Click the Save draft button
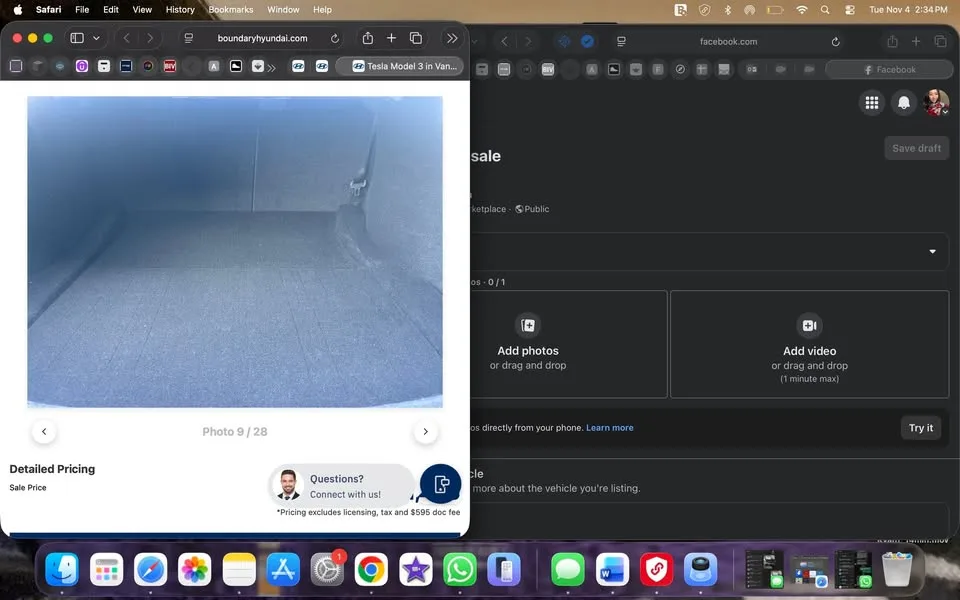Screen dimensions: 960x600 915,148
